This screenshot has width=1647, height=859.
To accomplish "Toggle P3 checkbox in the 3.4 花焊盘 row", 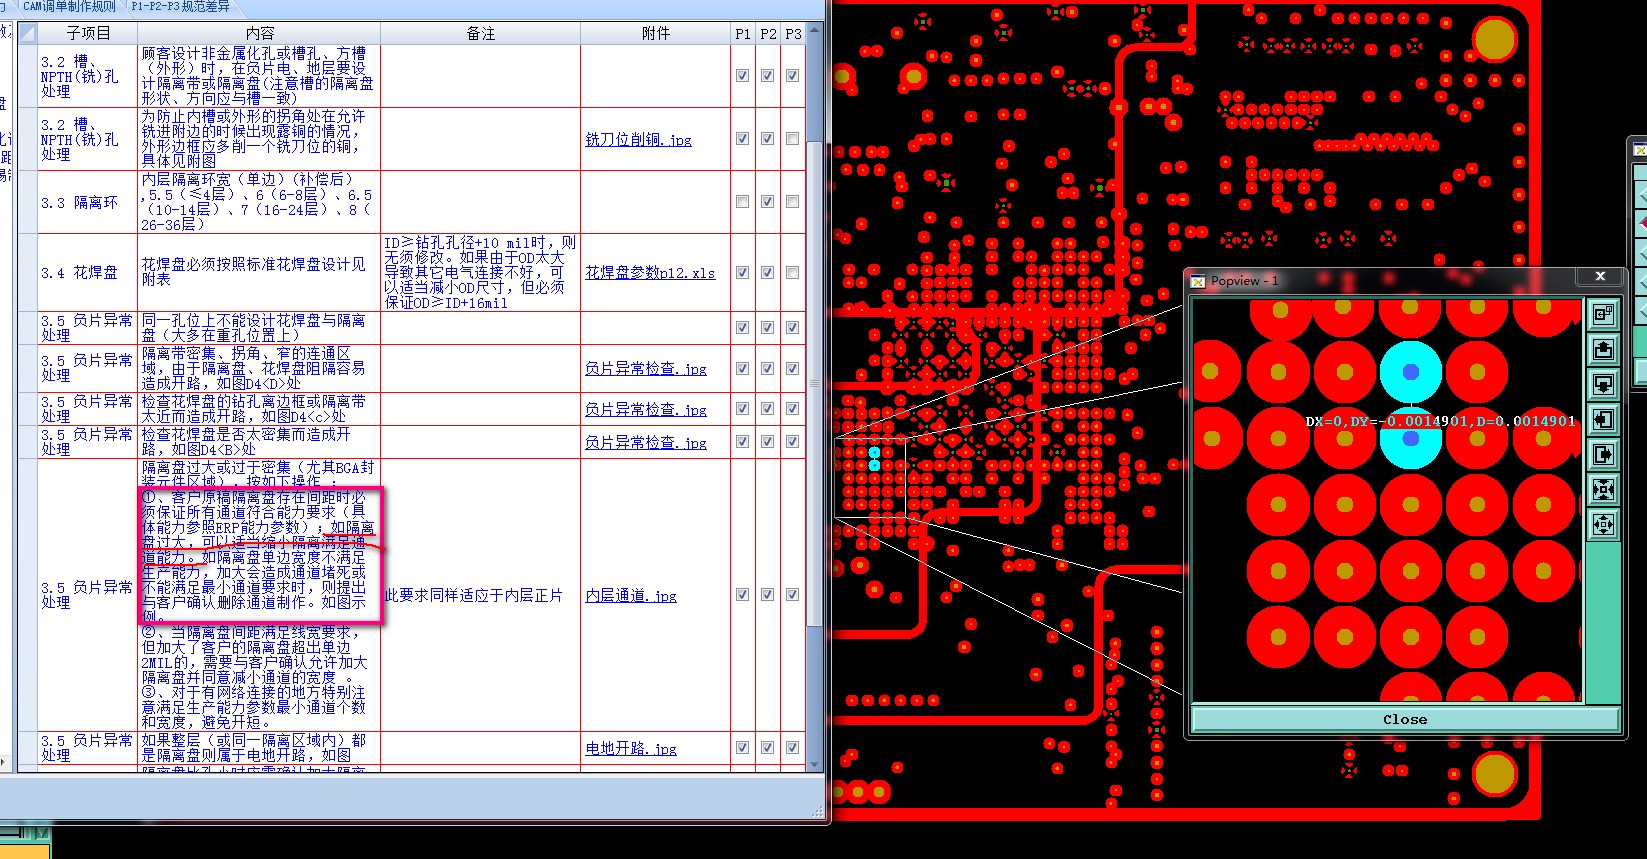I will pos(793,272).
